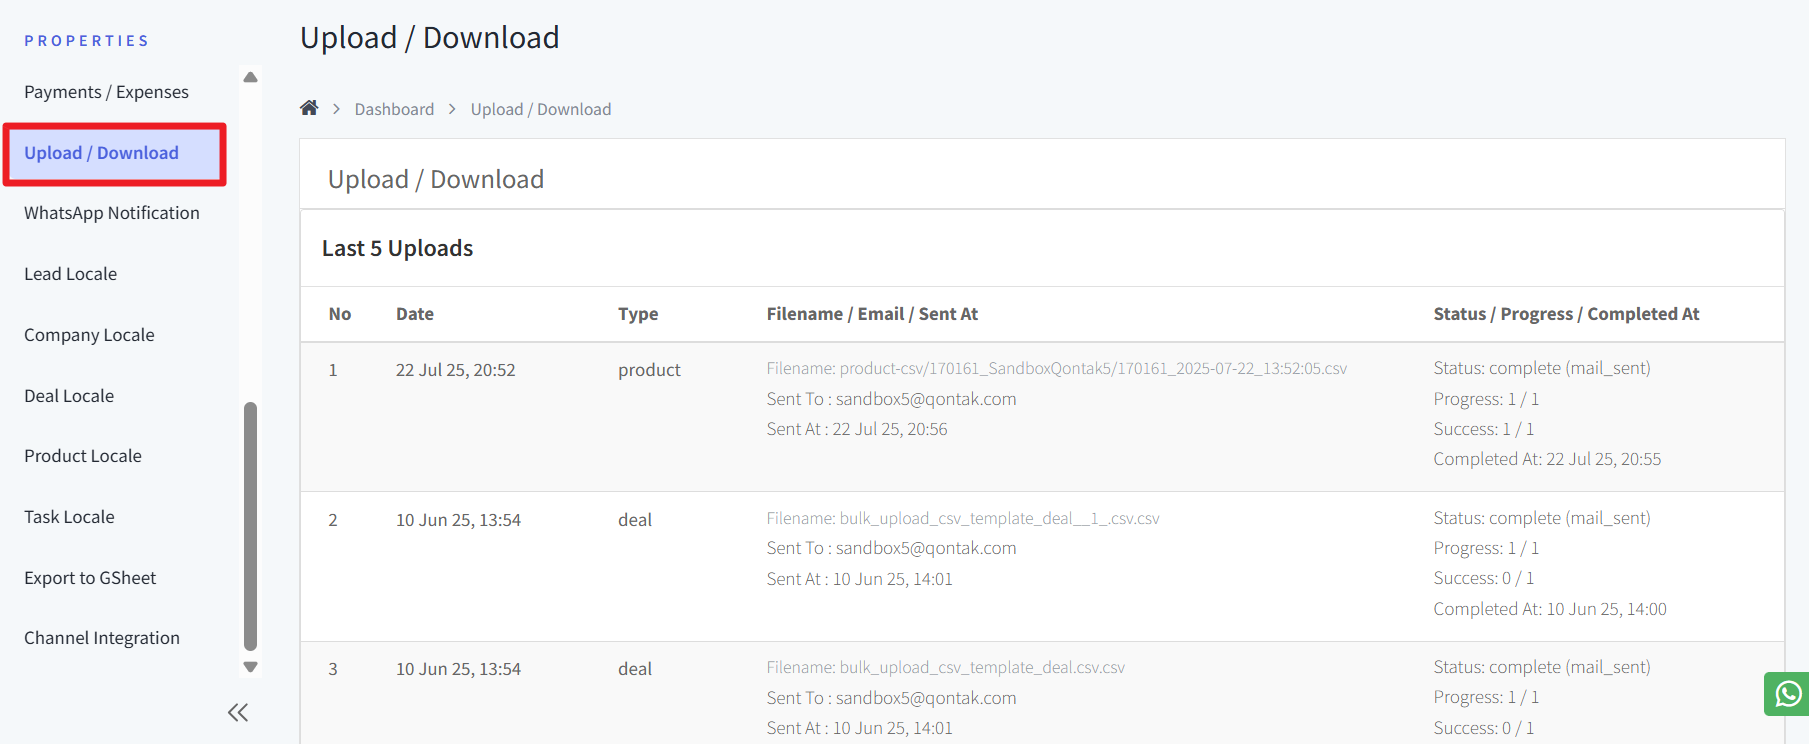Open Company Locale in sidebar
This screenshot has width=1809, height=744.
click(89, 335)
